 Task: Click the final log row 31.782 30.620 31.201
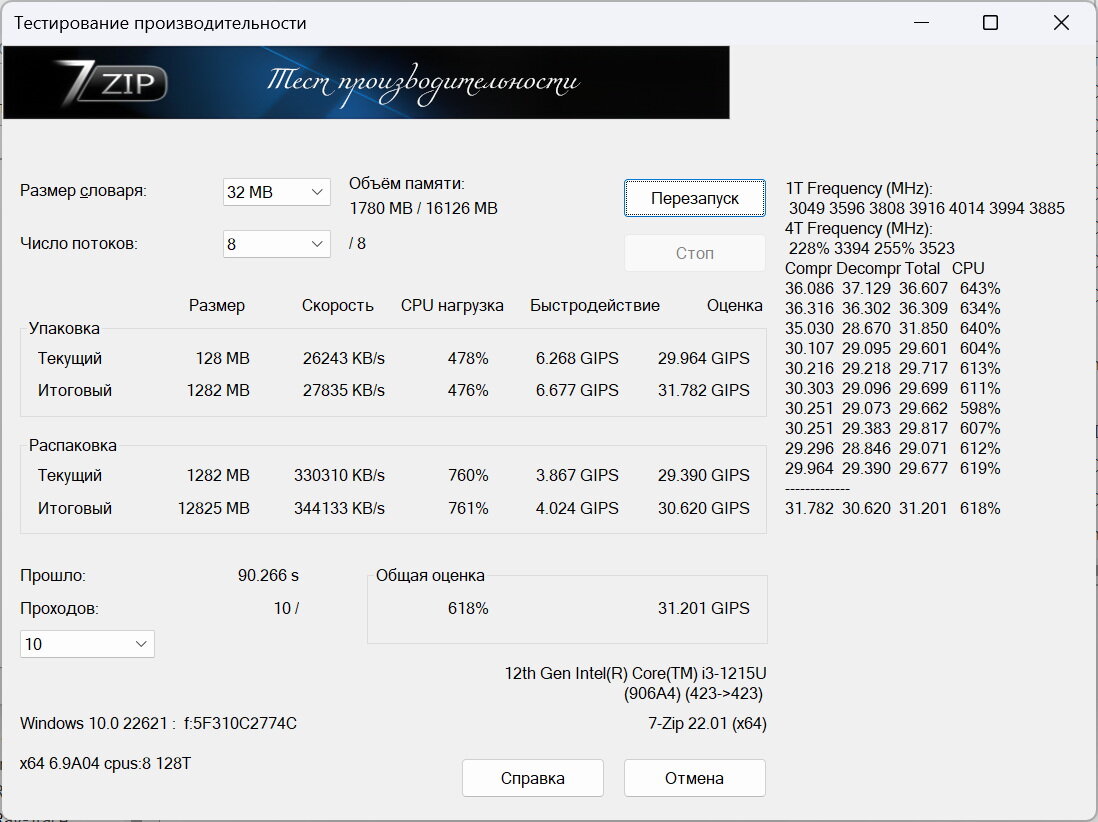click(893, 508)
